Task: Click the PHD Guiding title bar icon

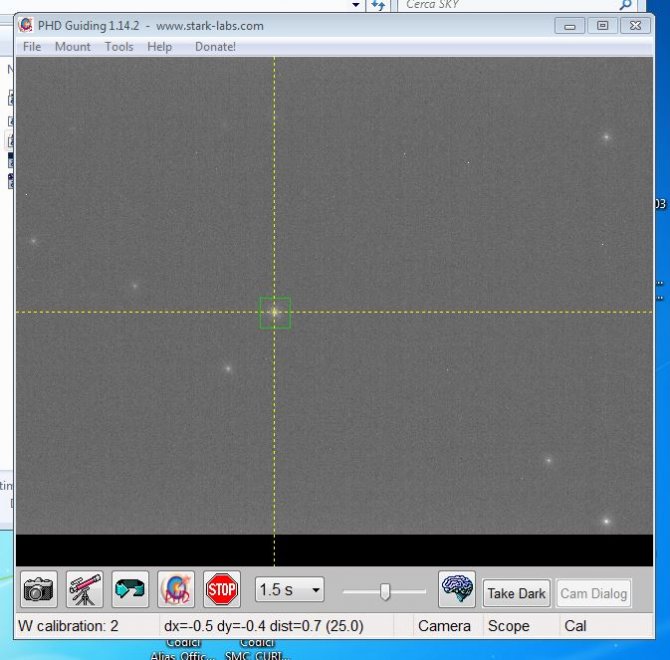Action: 26,26
